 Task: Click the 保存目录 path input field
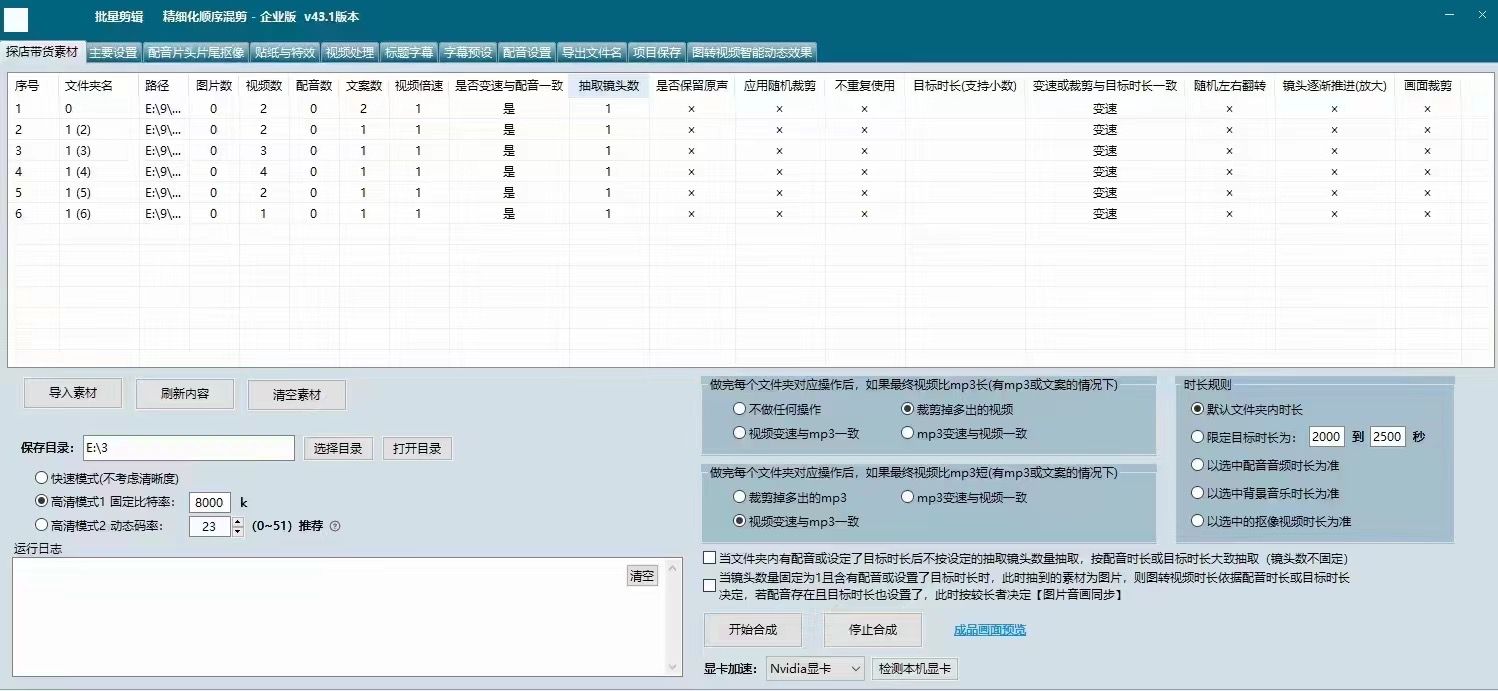coord(187,448)
